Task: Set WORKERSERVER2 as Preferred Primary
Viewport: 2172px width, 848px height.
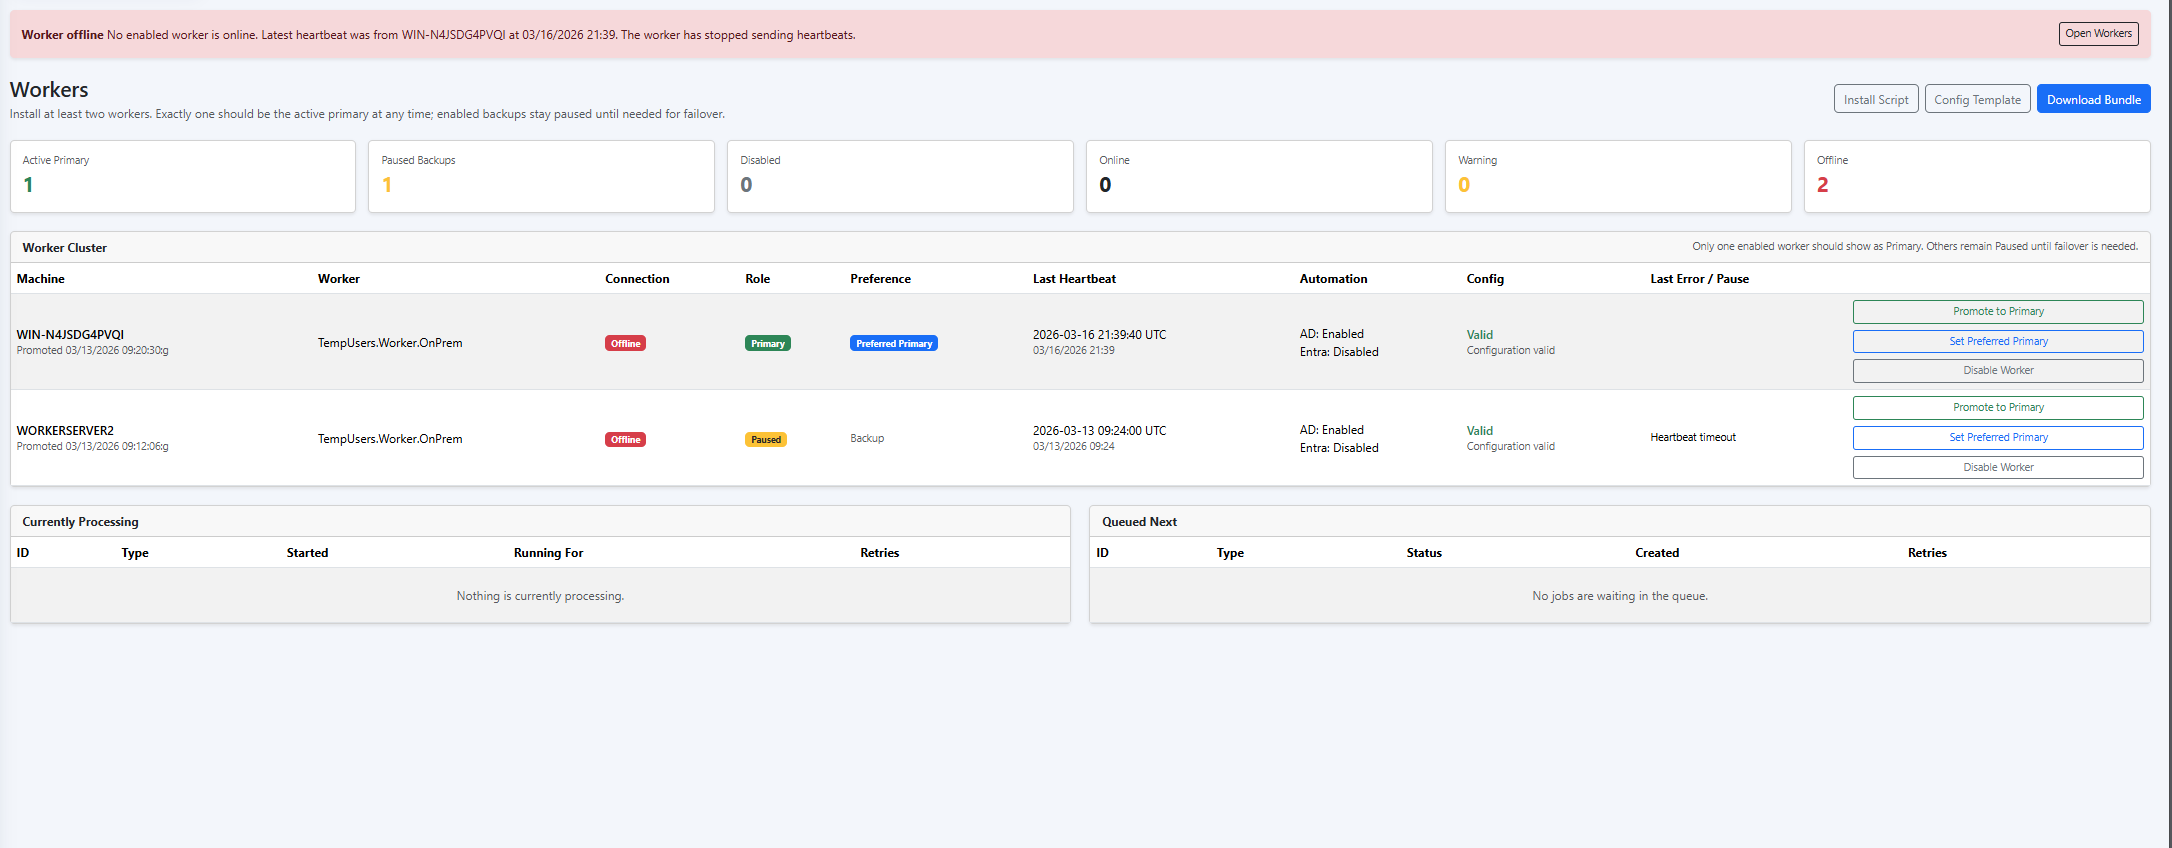Action: click(1997, 438)
